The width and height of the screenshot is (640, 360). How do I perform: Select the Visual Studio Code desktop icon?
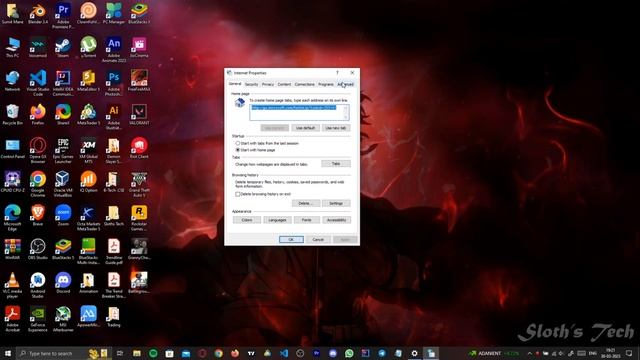(38, 83)
